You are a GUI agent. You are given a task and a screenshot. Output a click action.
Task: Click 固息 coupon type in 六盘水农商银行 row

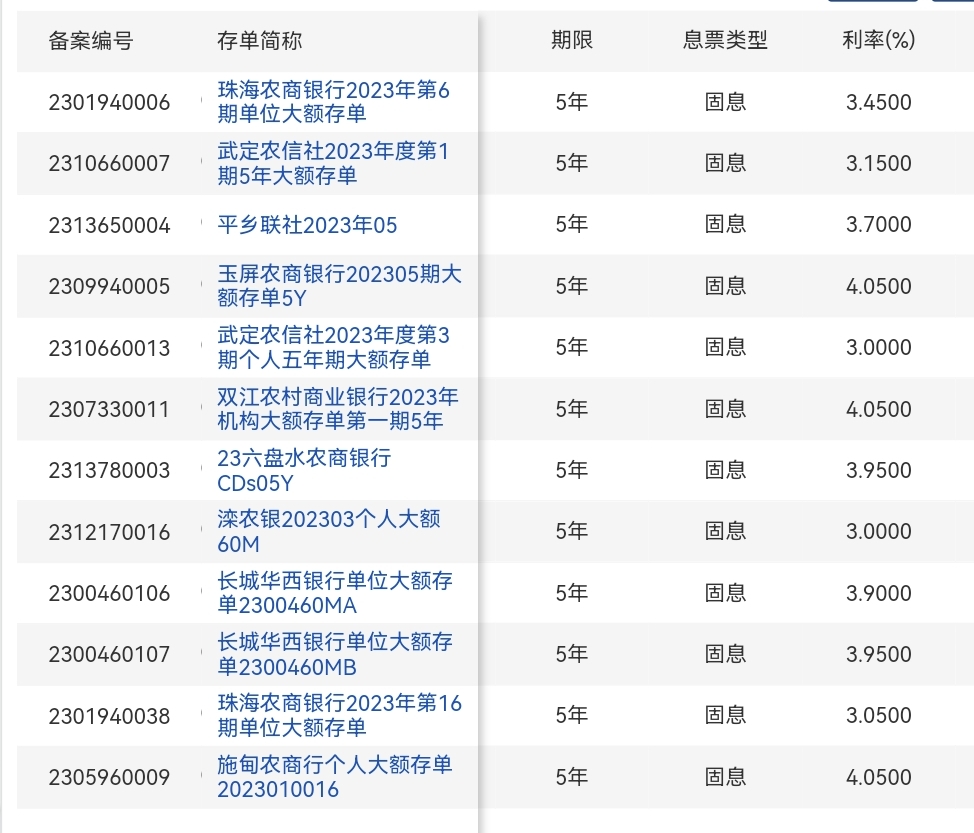(x=725, y=470)
